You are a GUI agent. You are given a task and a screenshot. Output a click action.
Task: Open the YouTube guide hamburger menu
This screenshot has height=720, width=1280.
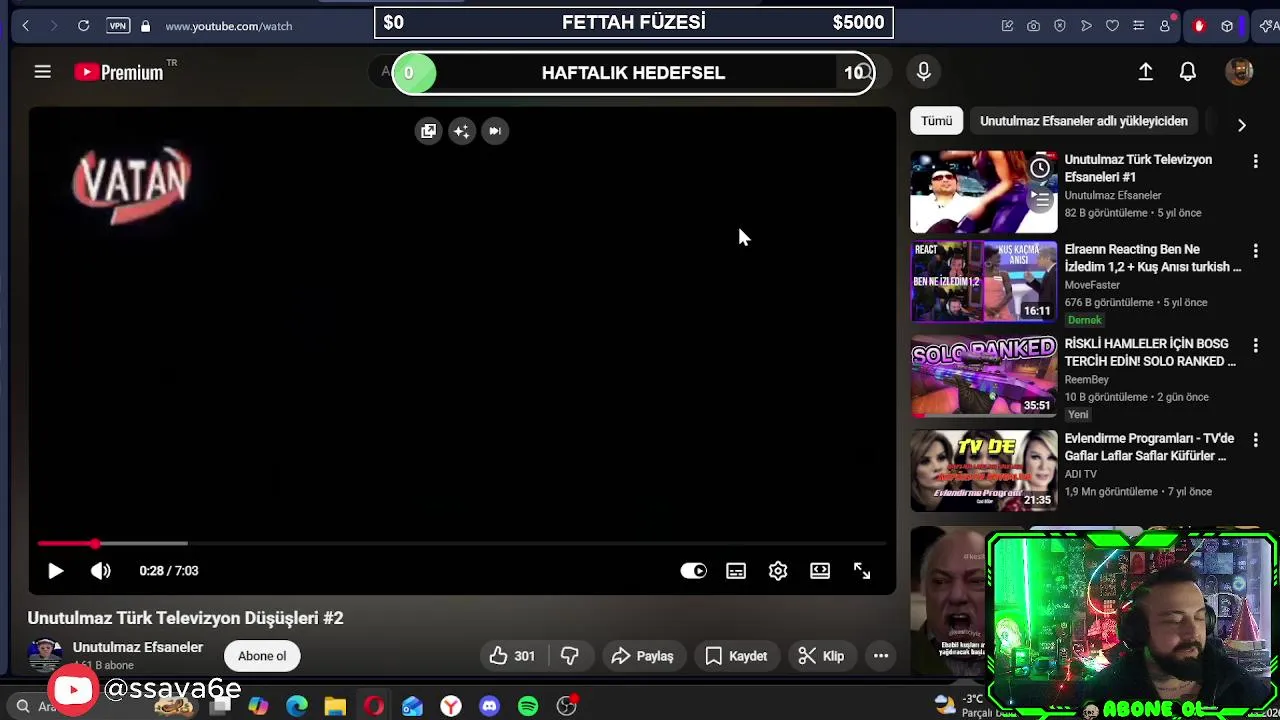[x=42, y=72]
